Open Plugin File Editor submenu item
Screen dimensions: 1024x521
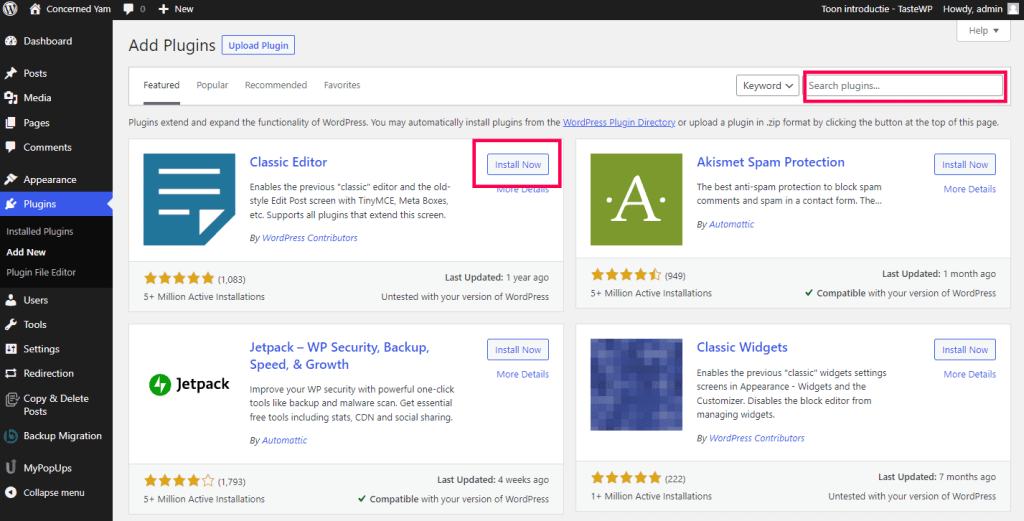click(41, 272)
